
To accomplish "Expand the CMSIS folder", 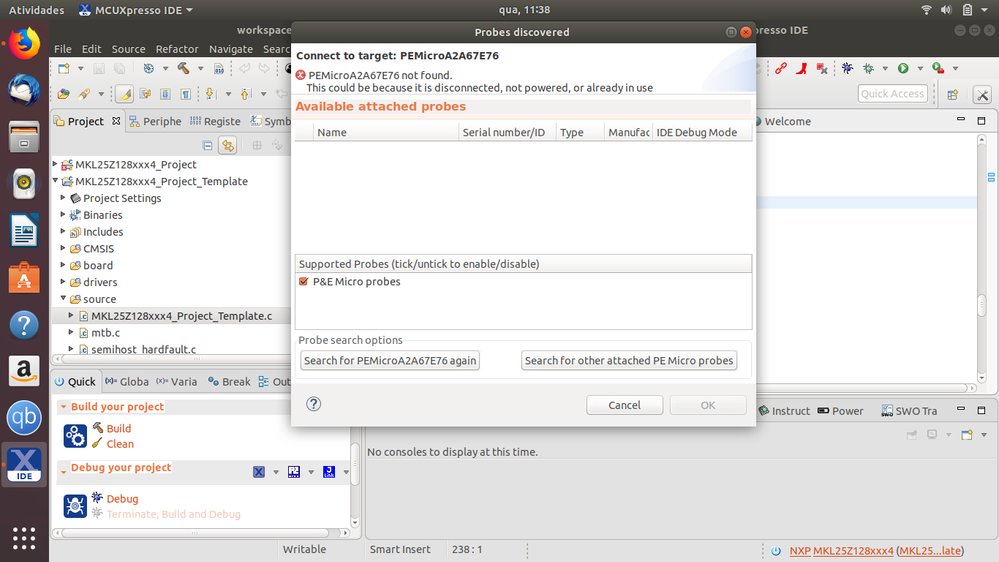I will tap(63, 249).
